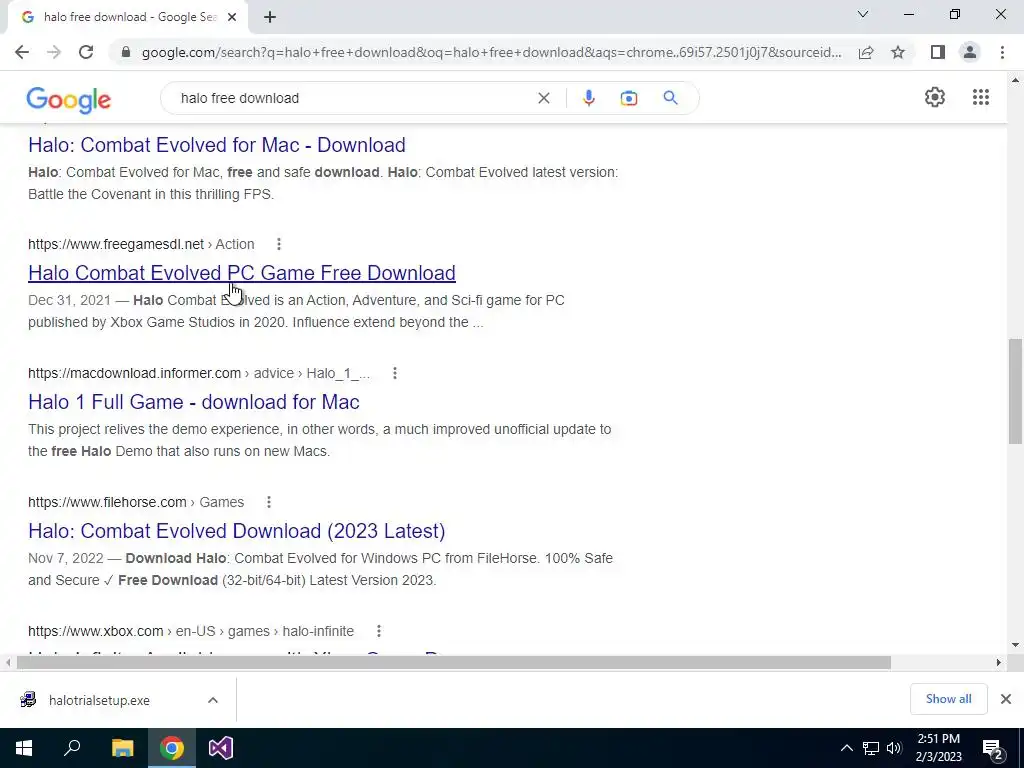Viewport: 1024px width, 768px height.
Task: Open options for macdownload.informer.com result
Action: click(x=394, y=373)
